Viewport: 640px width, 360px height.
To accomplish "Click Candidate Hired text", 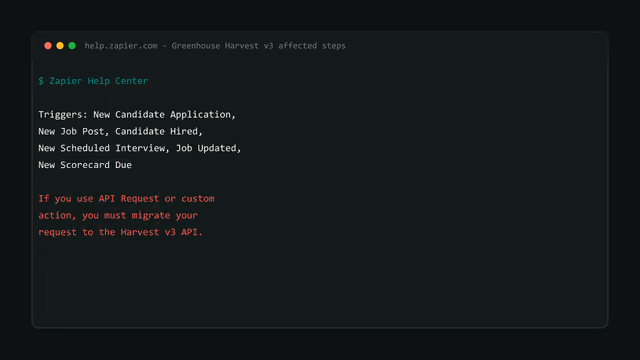I will (156, 131).
